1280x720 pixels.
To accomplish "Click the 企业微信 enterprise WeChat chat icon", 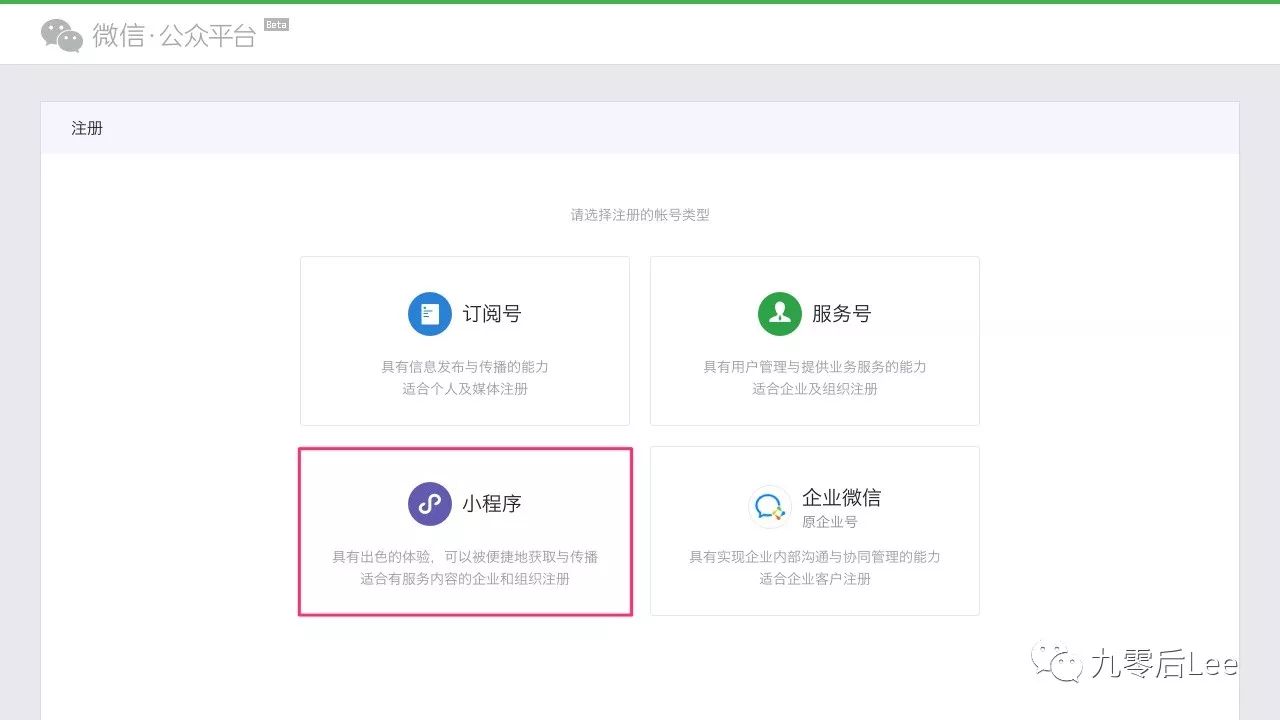I will pyautogui.click(x=769, y=505).
